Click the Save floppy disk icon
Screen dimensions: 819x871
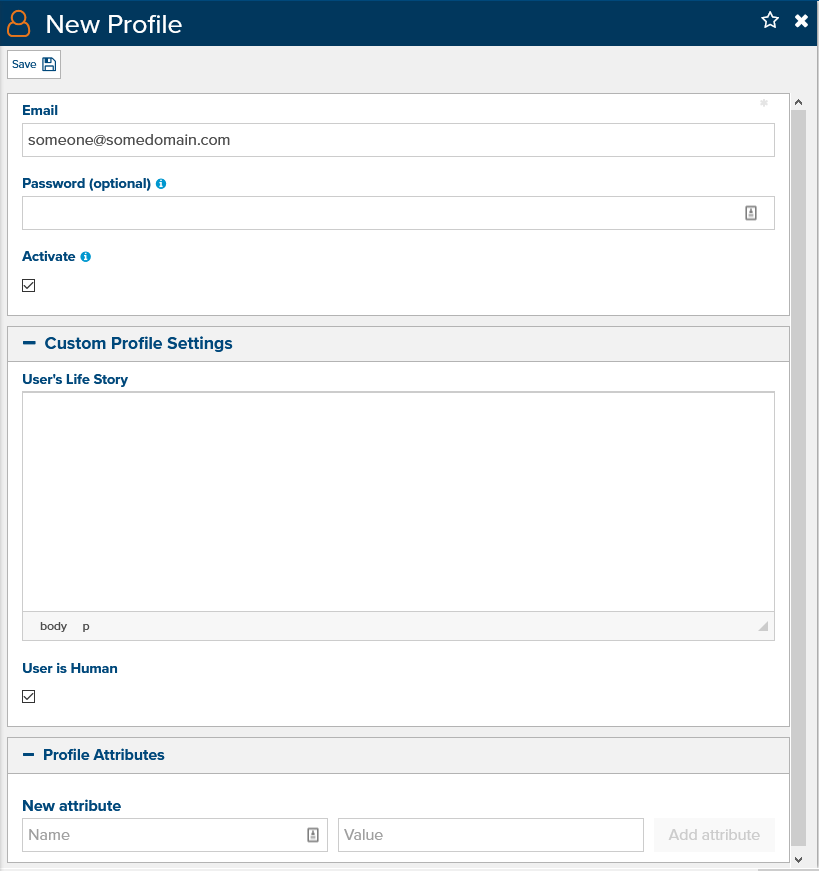click(49, 64)
